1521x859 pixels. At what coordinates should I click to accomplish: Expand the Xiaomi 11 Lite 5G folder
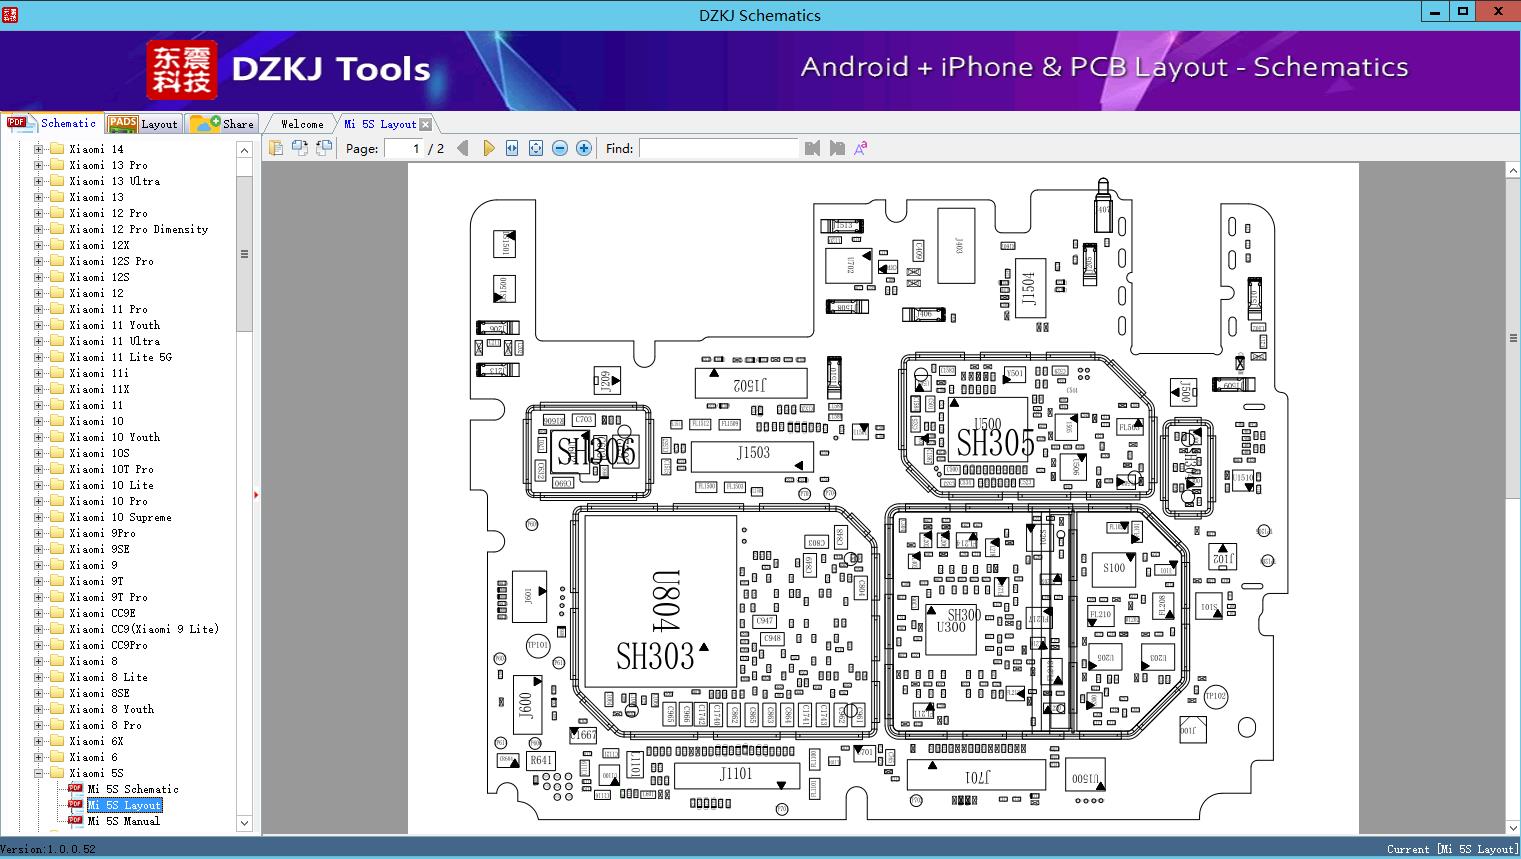(x=39, y=357)
